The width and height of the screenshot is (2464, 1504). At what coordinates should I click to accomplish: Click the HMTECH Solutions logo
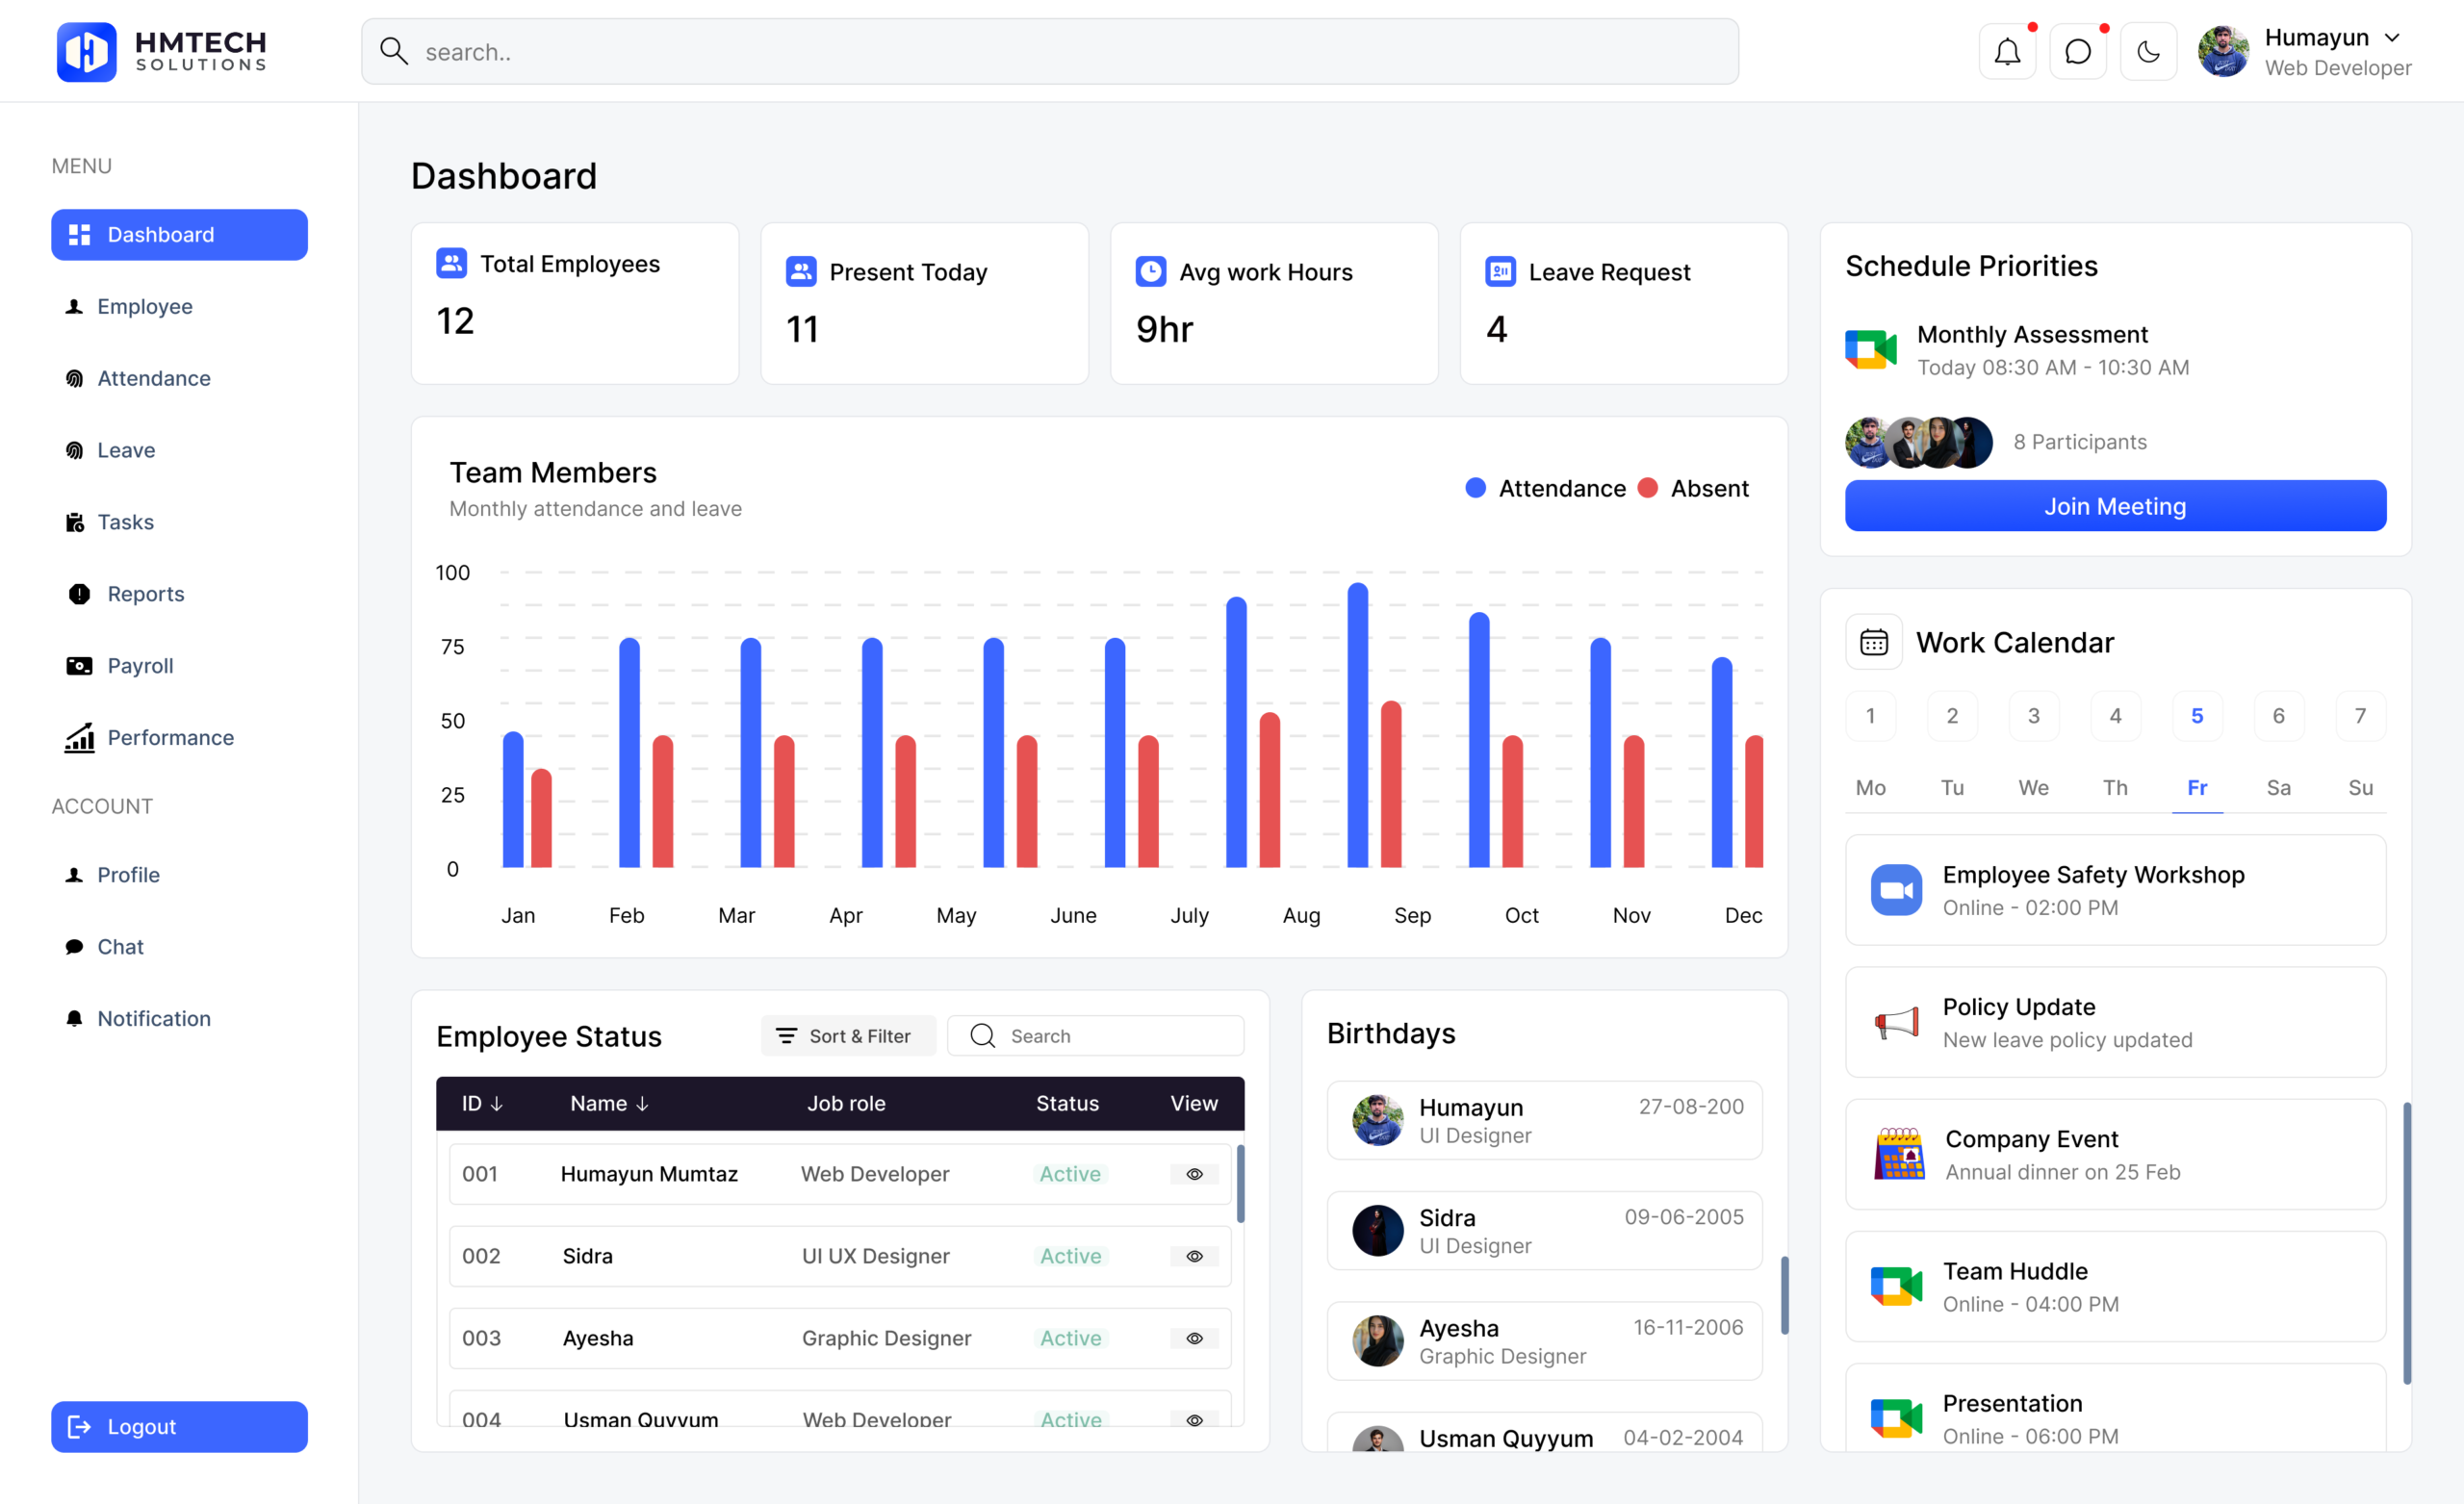162,51
